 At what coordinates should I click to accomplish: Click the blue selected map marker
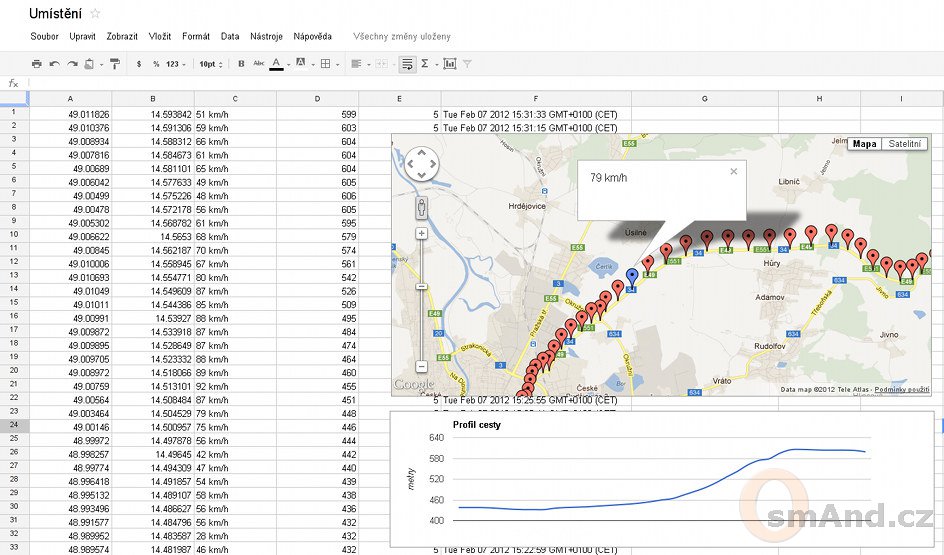click(632, 278)
